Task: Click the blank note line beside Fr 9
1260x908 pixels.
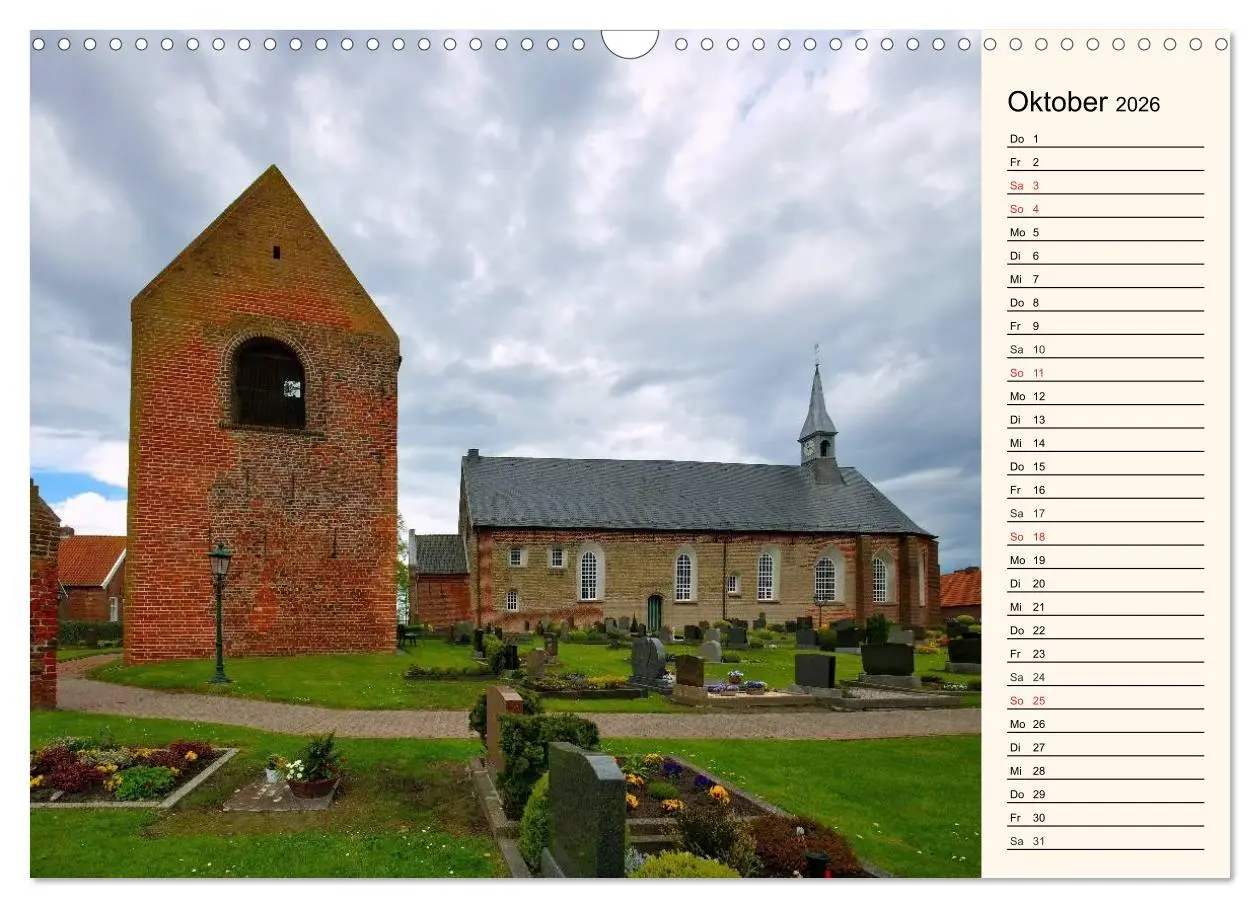Action: click(1120, 325)
